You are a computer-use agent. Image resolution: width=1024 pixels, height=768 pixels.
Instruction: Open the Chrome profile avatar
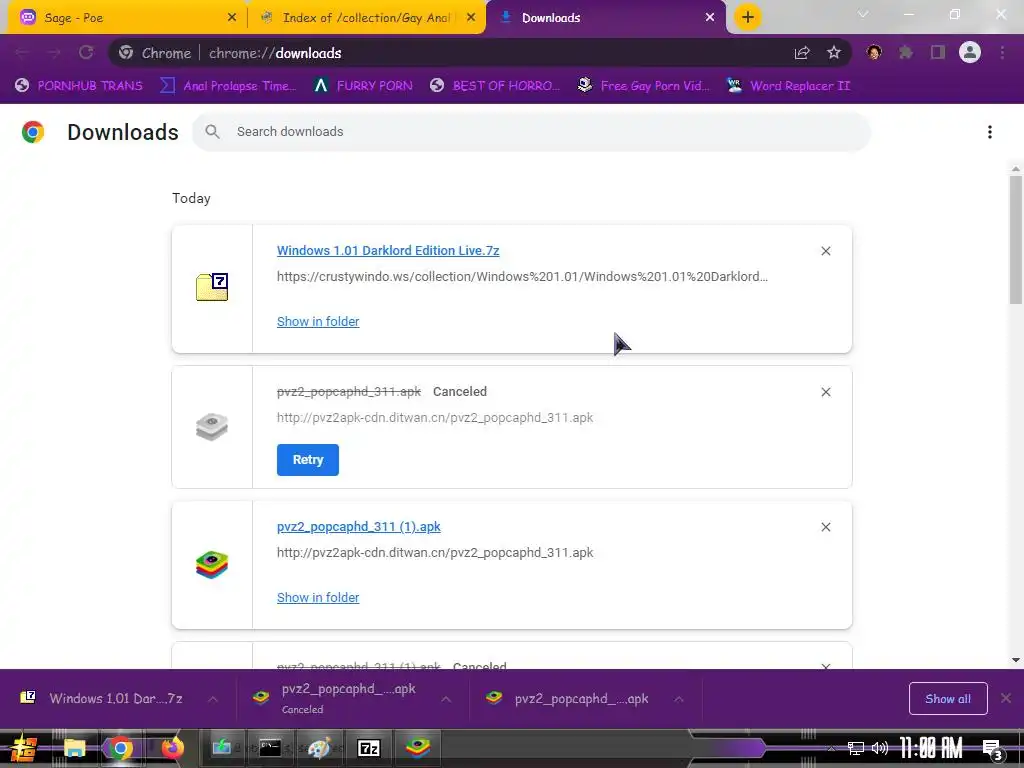(x=970, y=52)
